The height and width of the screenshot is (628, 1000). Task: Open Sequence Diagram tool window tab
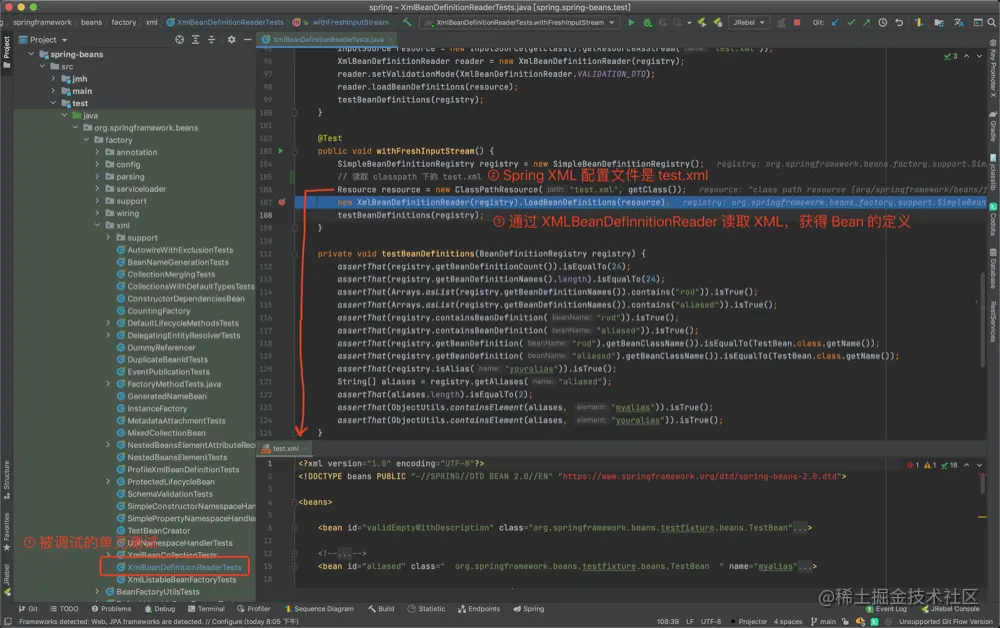[x=319, y=609]
